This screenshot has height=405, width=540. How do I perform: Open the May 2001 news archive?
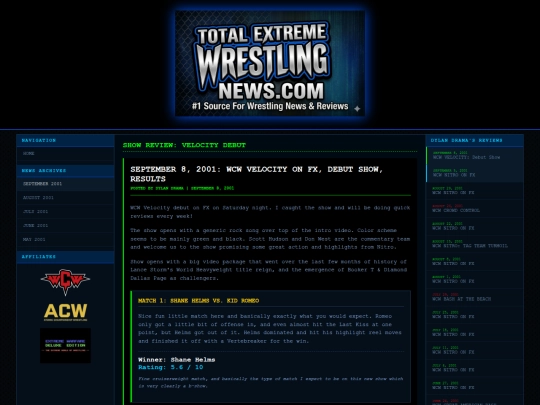[x=65, y=239]
